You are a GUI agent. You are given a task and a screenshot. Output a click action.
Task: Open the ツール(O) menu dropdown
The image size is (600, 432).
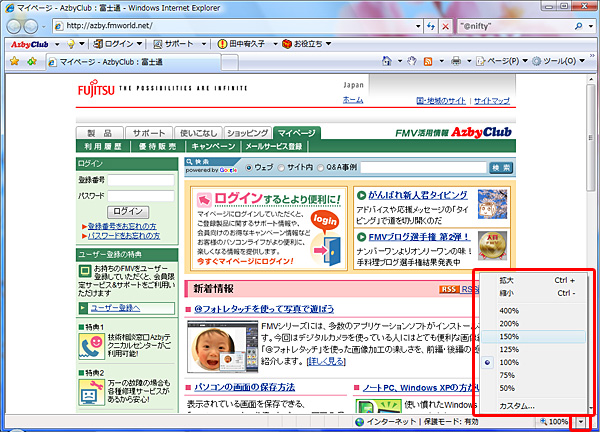(x=582, y=61)
